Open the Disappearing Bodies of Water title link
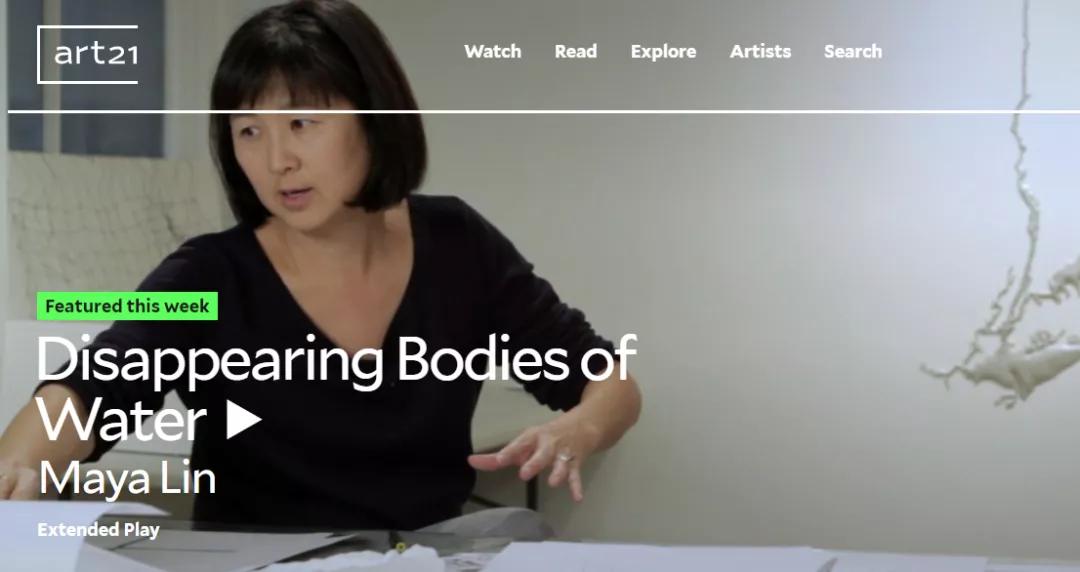The image size is (1080, 572). [x=336, y=389]
